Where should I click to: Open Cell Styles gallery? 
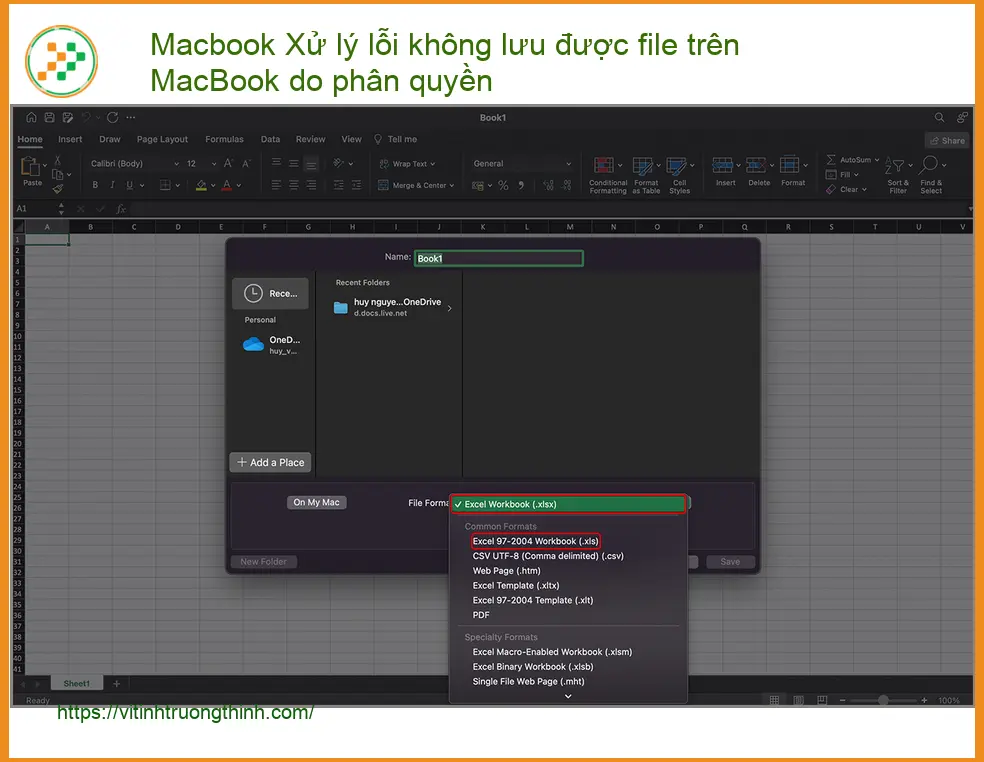coord(679,175)
